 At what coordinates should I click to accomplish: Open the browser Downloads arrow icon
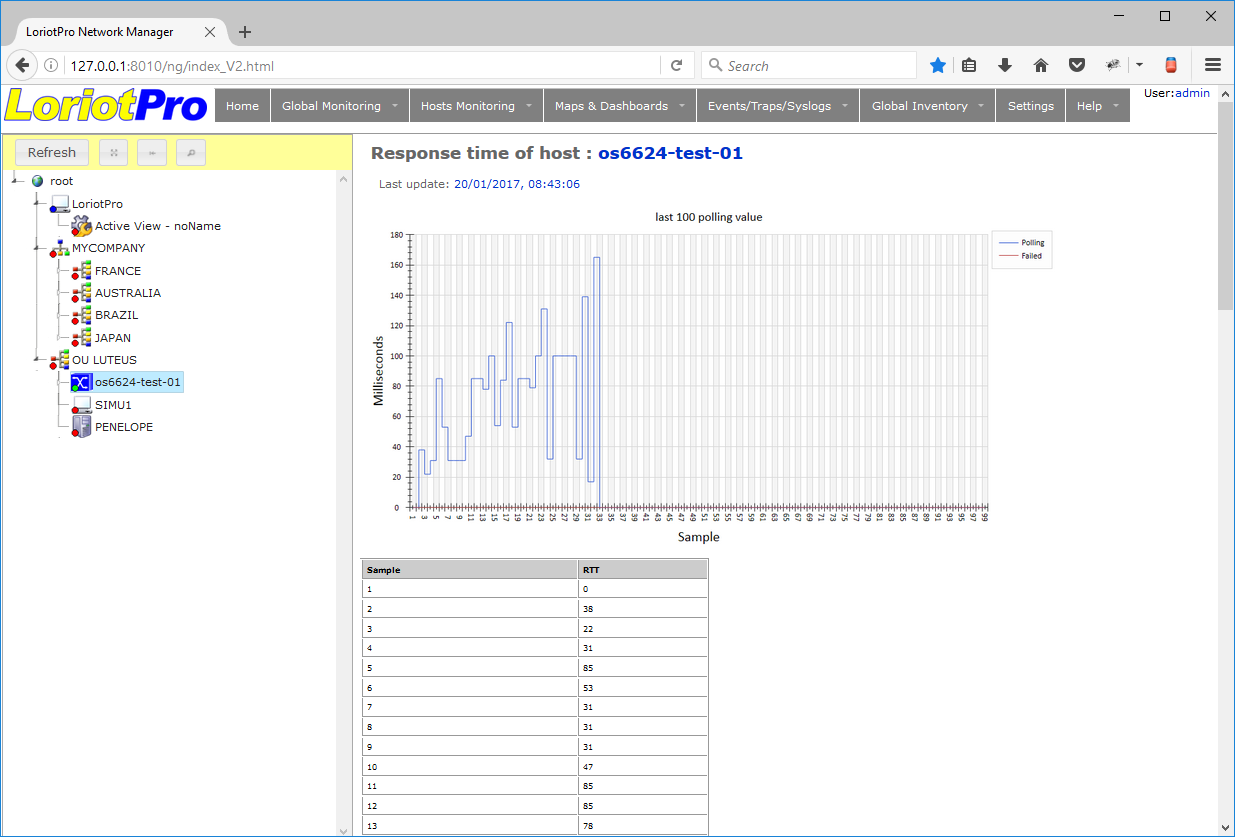pyautogui.click(x=1005, y=65)
